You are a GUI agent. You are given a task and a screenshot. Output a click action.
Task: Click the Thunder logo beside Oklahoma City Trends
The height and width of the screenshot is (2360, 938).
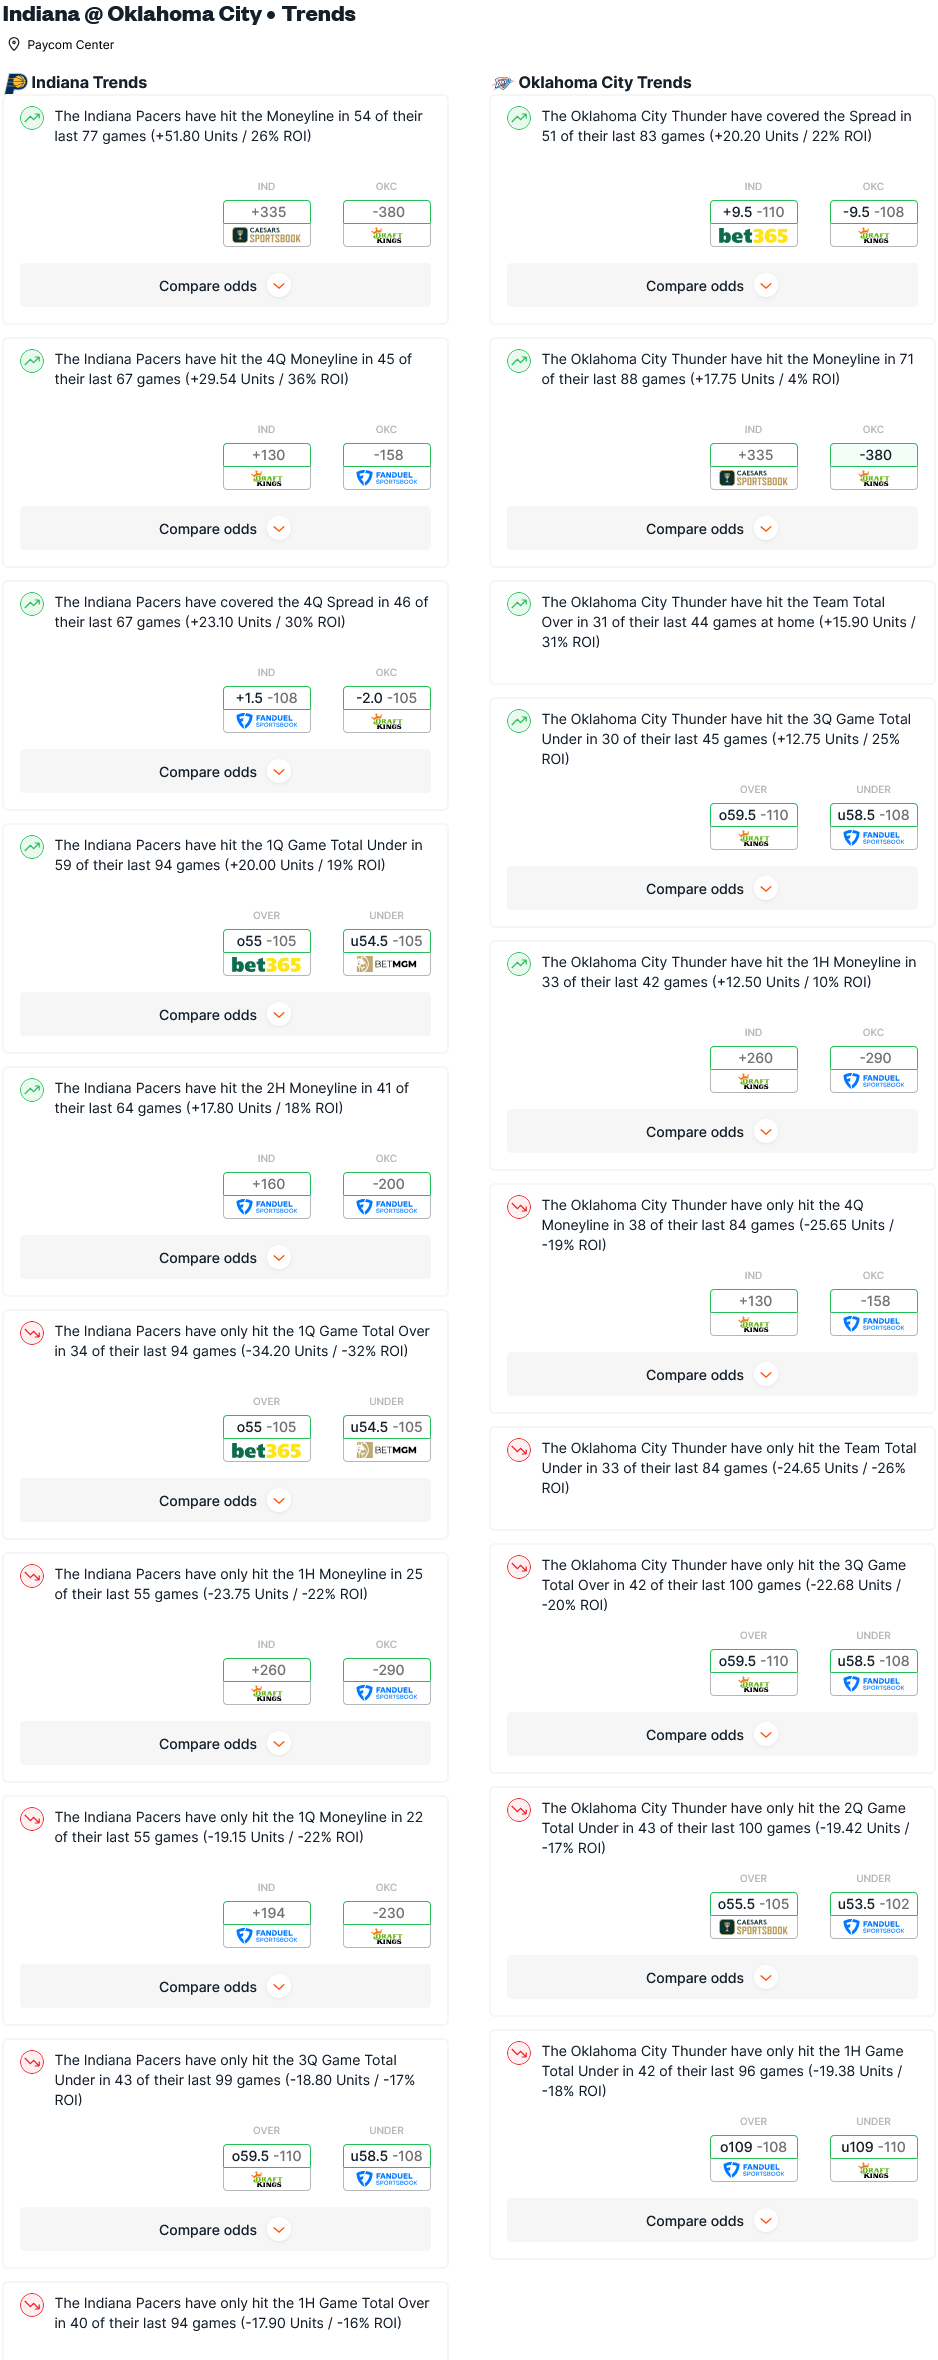pos(503,83)
